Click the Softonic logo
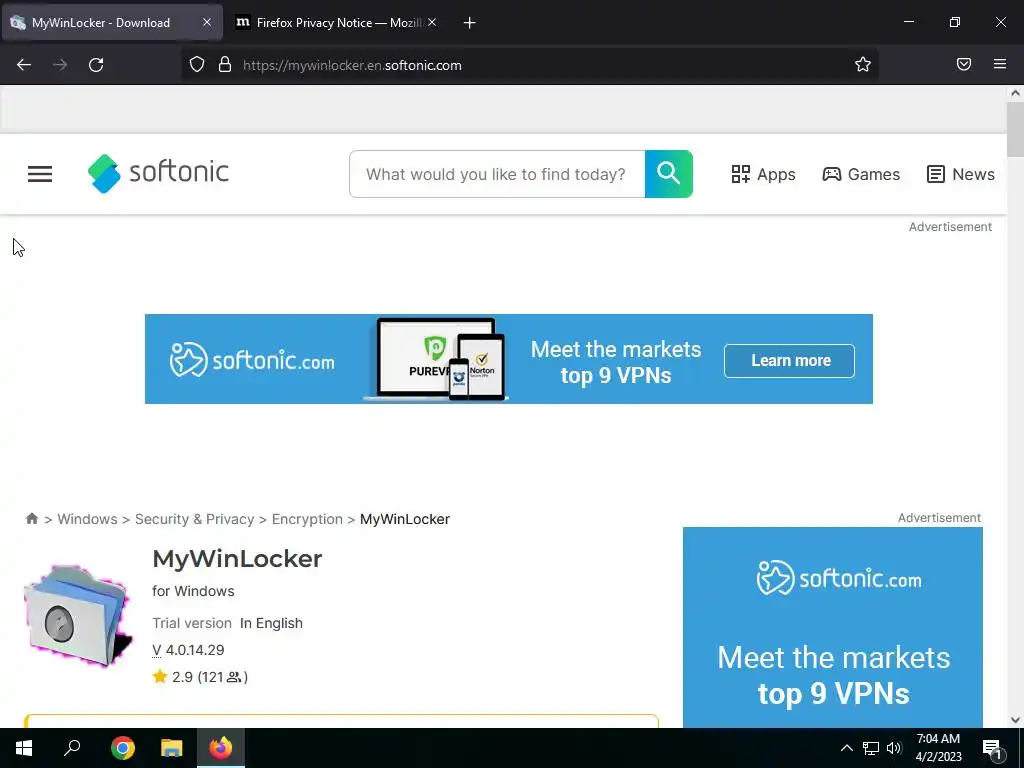This screenshot has width=1024, height=768. pos(158,173)
